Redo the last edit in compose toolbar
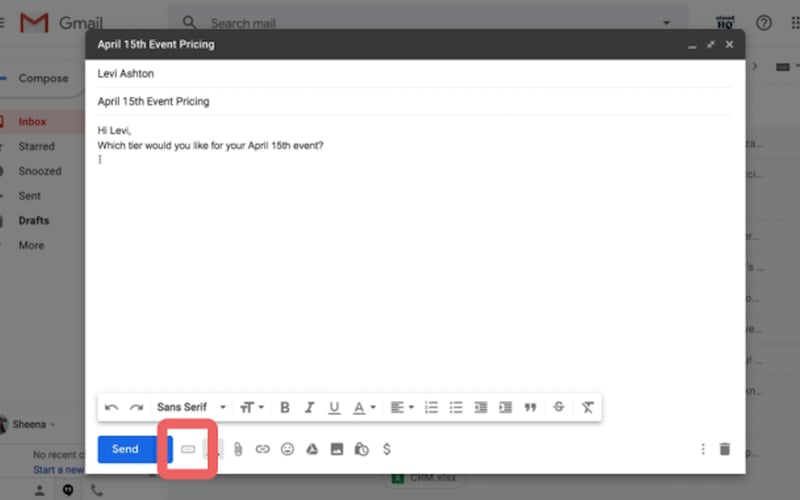This screenshot has height=500, width=800. (x=136, y=407)
